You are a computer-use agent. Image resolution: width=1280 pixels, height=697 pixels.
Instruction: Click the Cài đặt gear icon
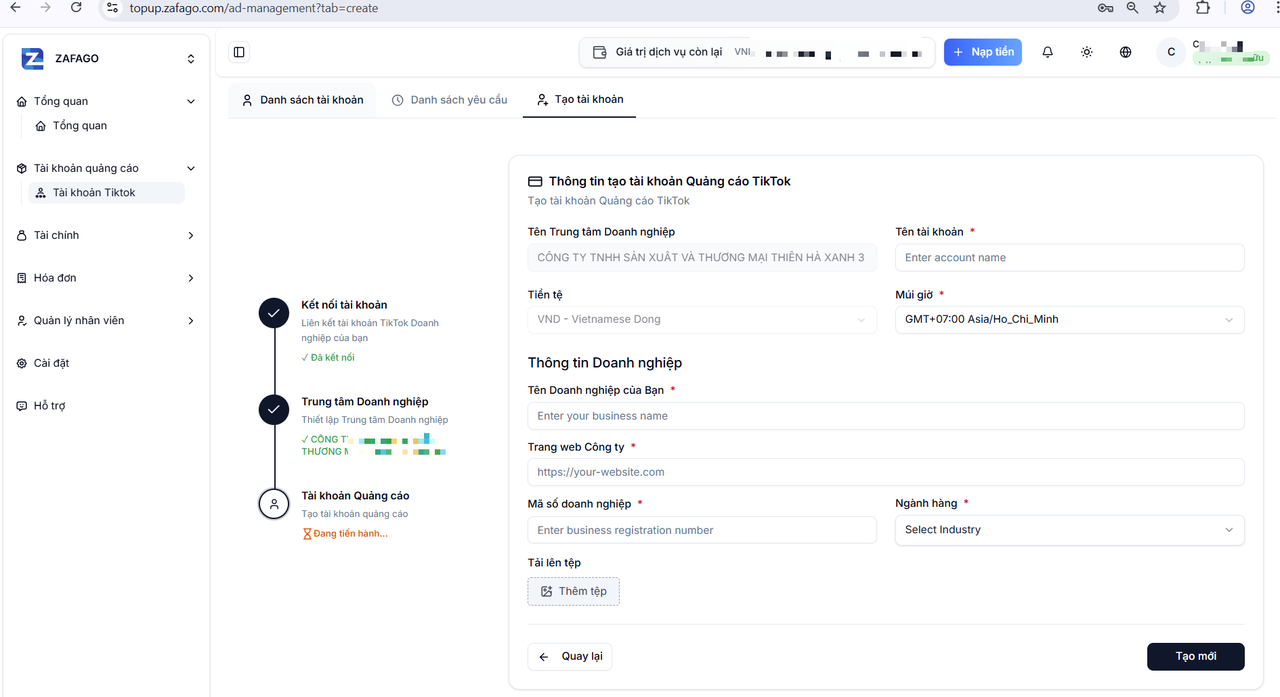pos(22,363)
